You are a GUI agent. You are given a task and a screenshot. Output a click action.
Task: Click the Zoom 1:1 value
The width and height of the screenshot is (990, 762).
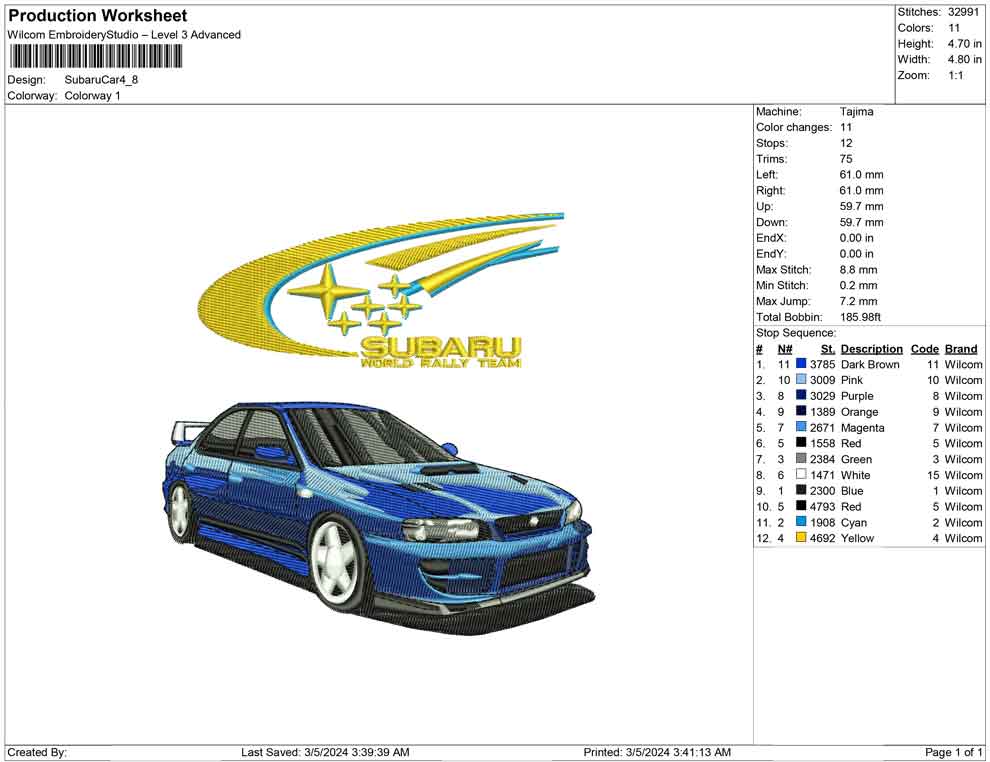pyautogui.click(x=957, y=73)
